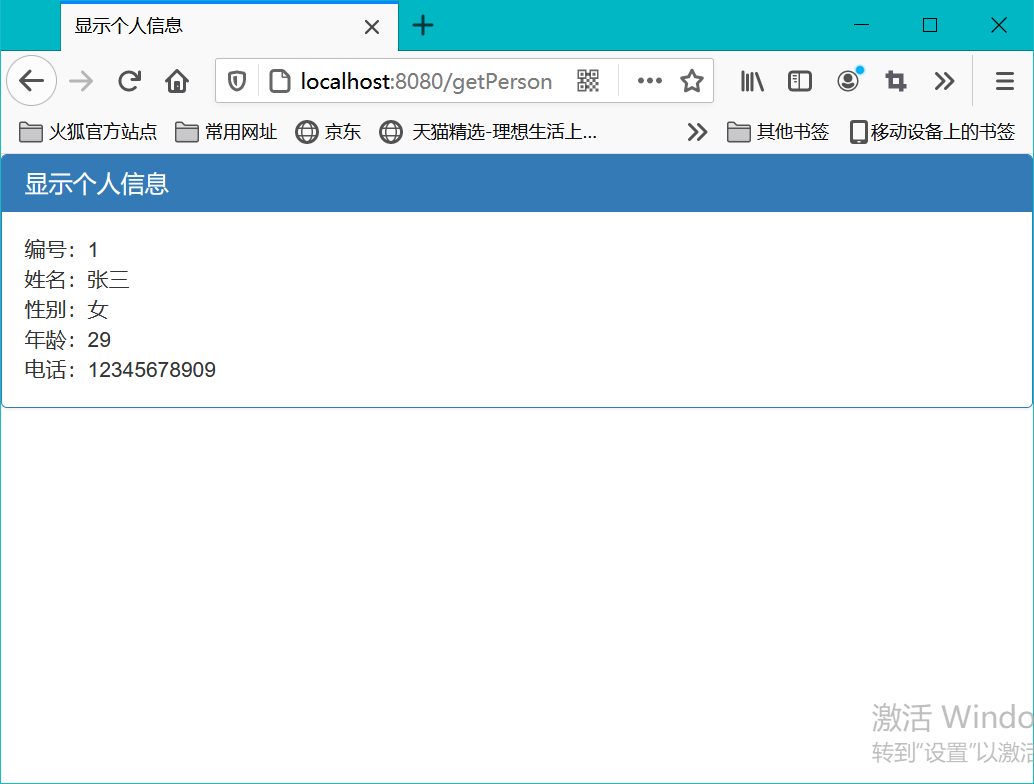Open the QR code generator icon
This screenshot has width=1034, height=784.
click(x=588, y=81)
